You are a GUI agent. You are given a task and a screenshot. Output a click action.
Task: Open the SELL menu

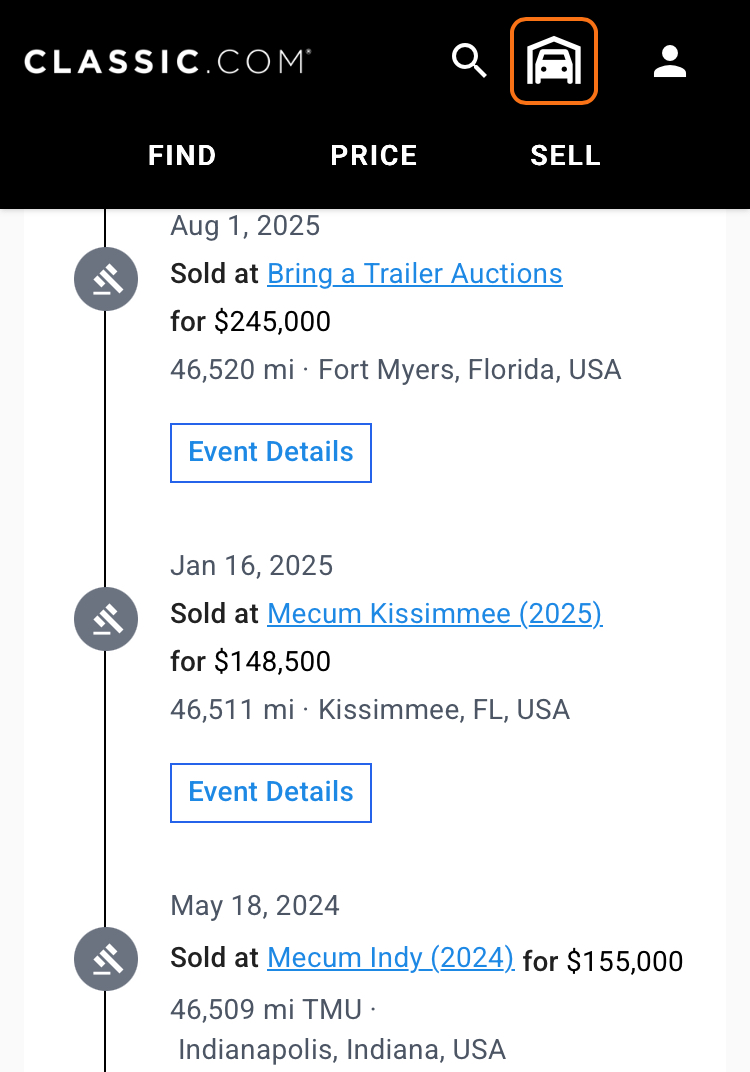tap(565, 156)
